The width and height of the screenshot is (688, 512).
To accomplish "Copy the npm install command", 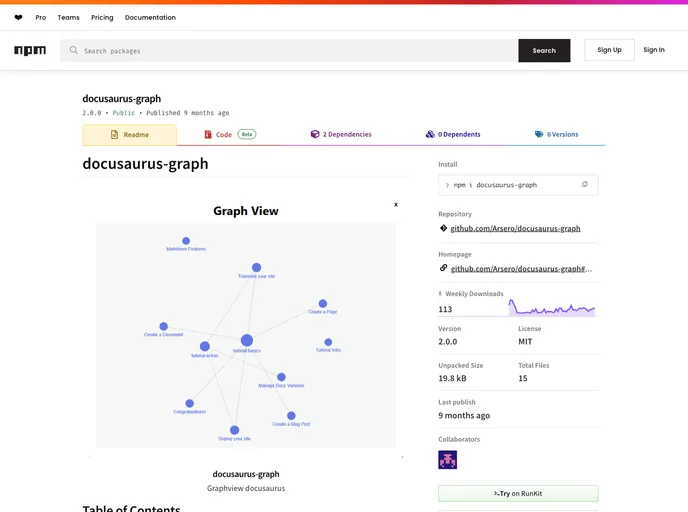I will pos(584,184).
